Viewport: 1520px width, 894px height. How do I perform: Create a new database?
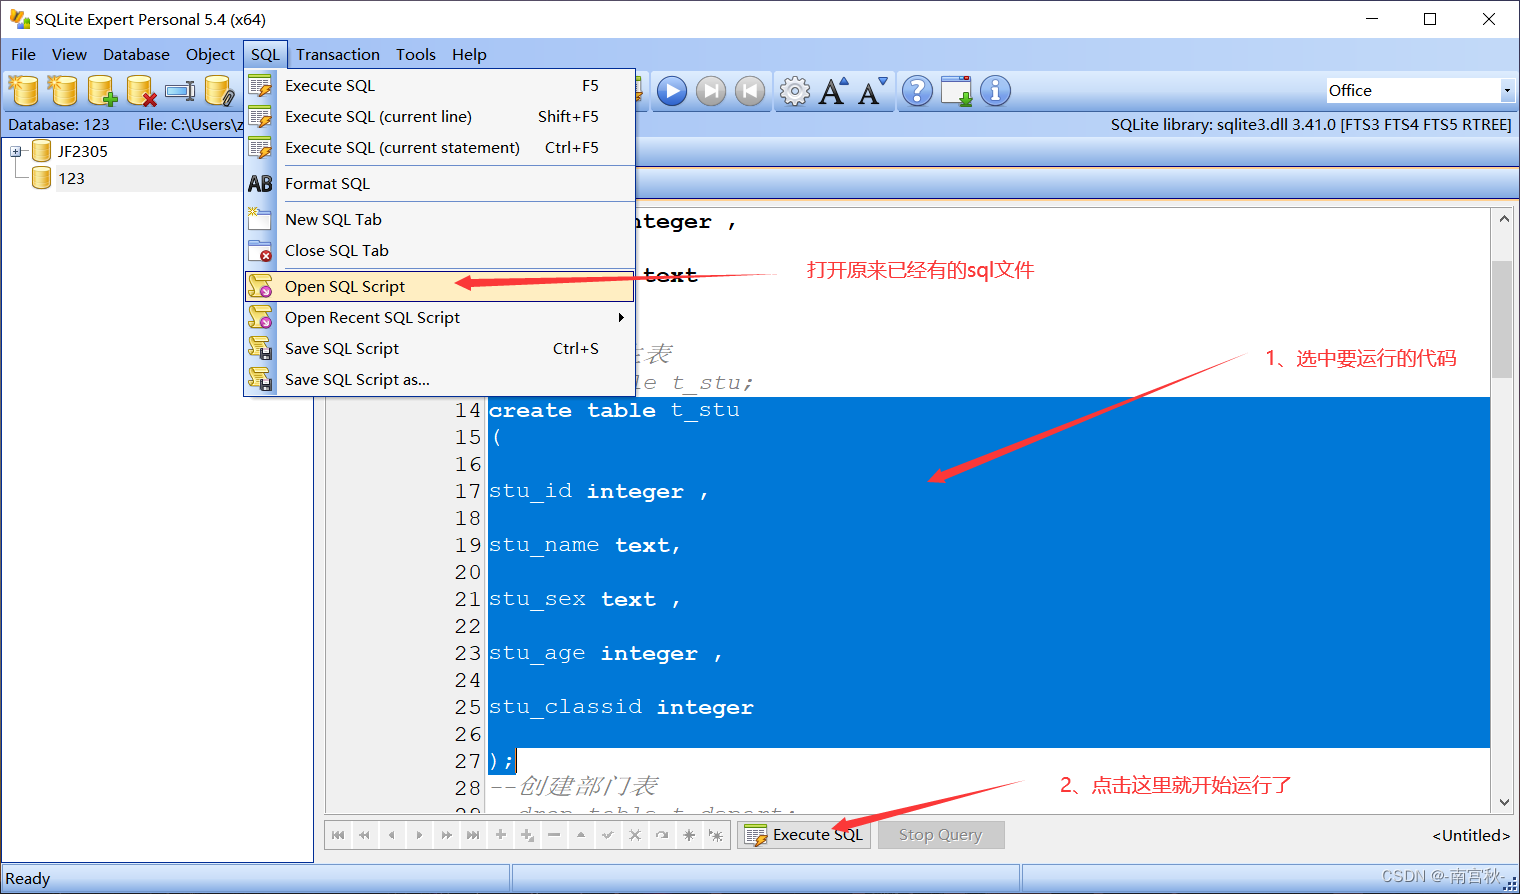tap(23, 90)
